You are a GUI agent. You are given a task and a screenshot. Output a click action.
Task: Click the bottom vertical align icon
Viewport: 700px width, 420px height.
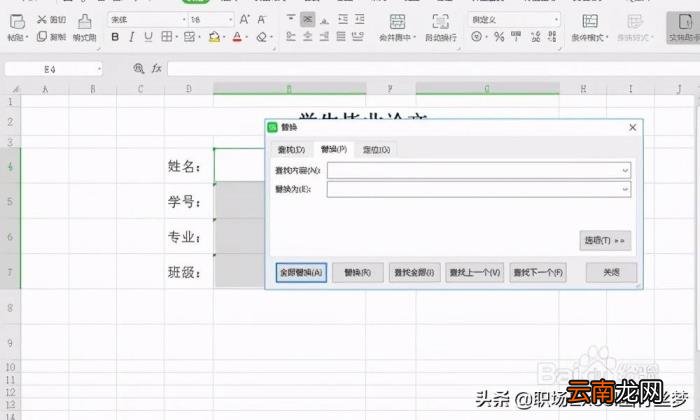point(325,19)
